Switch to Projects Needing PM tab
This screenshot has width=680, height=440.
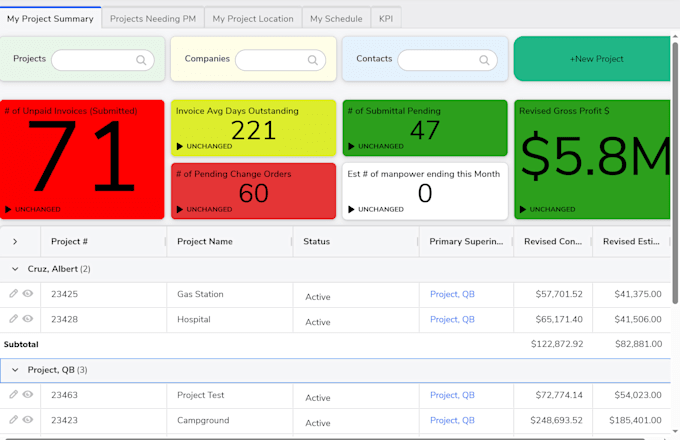153,19
